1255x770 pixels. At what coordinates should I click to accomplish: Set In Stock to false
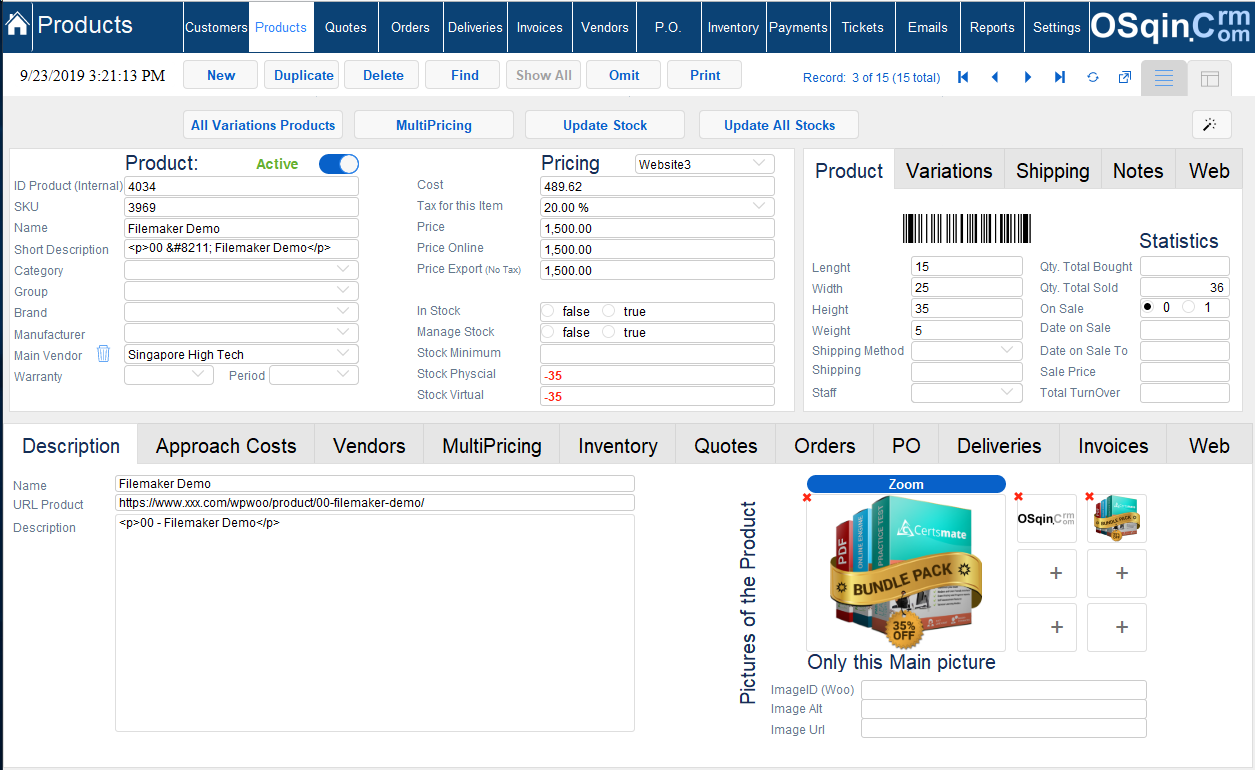550,312
